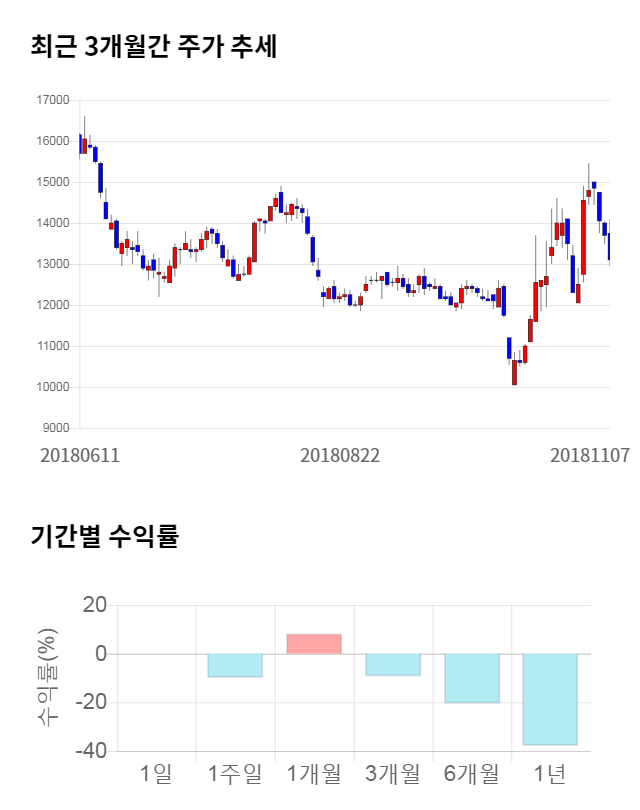
Task: Select the 20180822 date label
Action: pos(340,454)
